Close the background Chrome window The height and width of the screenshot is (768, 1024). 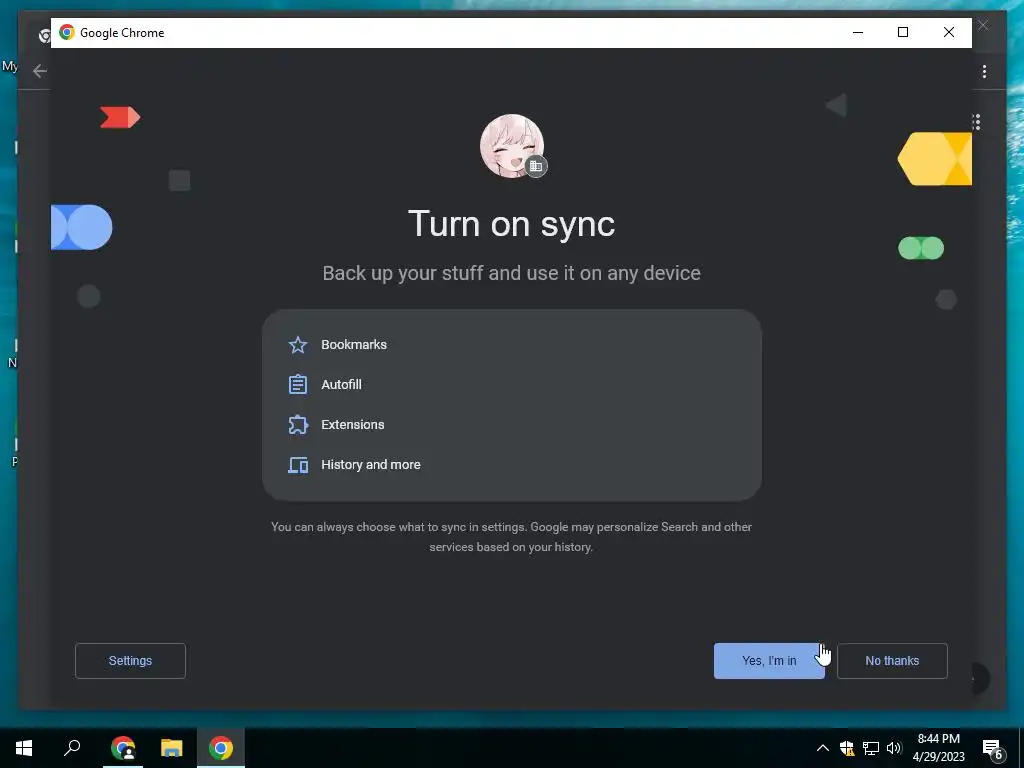(x=983, y=25)
